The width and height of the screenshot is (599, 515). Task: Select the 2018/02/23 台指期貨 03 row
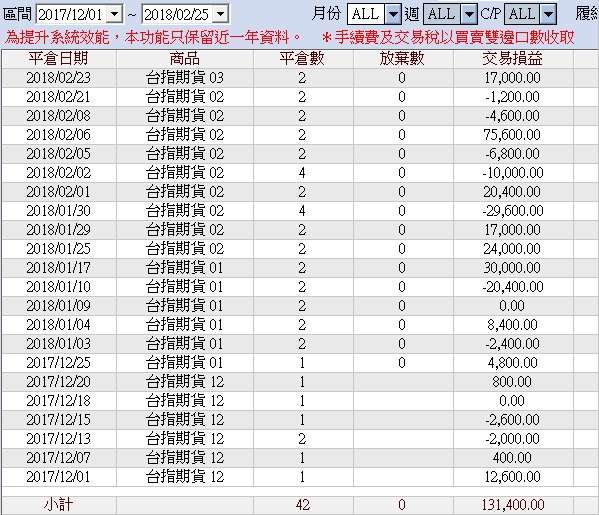pos(300,78)
